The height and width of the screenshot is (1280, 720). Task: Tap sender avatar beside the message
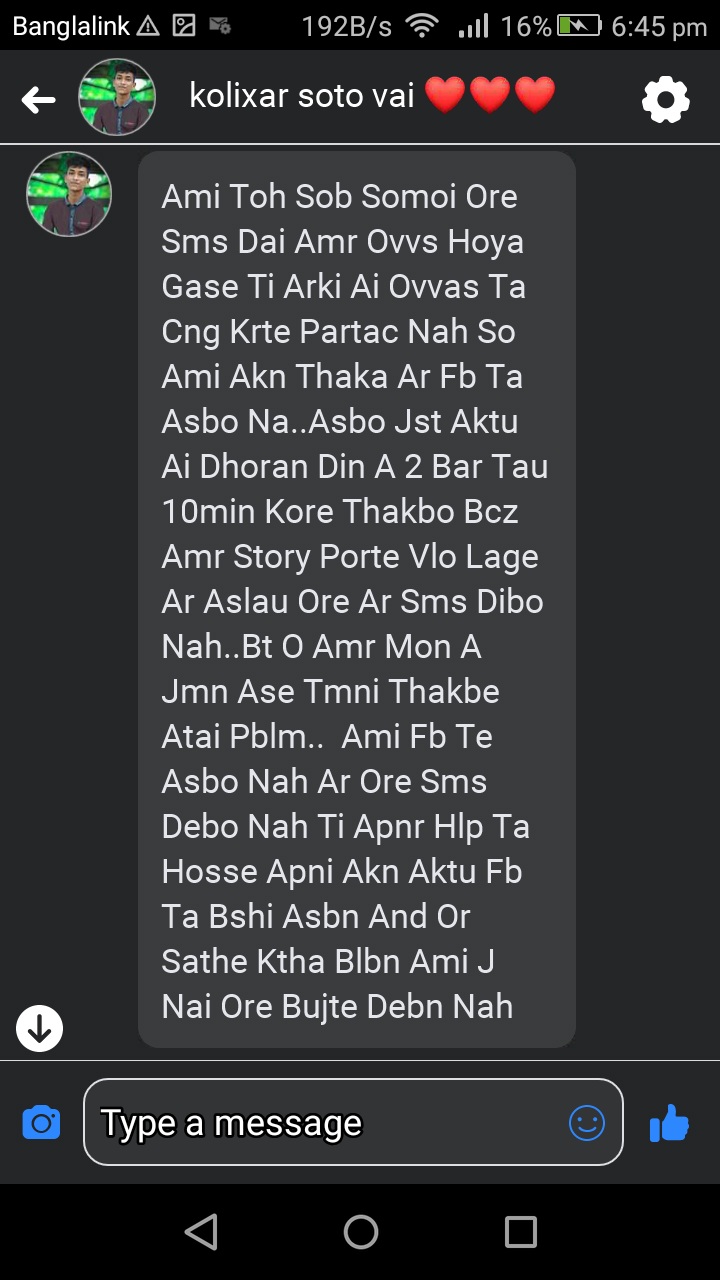tap(69, 194)
